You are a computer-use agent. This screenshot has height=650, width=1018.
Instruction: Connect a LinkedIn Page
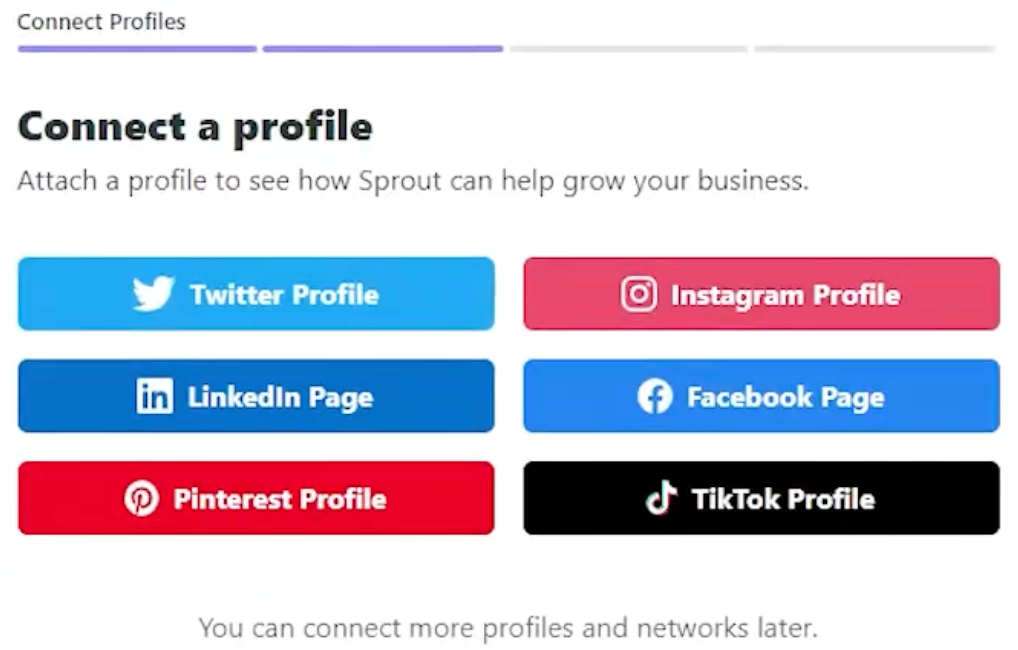[x=255, y=396]
